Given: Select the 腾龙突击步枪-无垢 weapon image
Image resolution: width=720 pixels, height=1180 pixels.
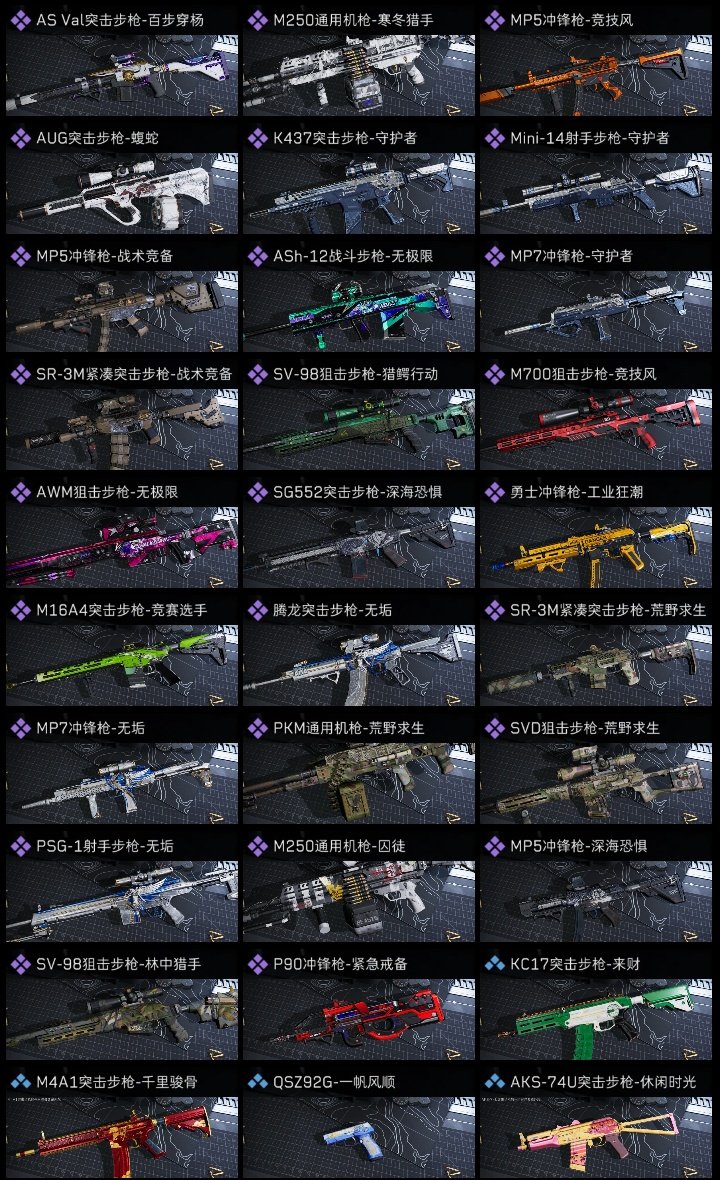Looking at the screenshot, I should point(359,665).
